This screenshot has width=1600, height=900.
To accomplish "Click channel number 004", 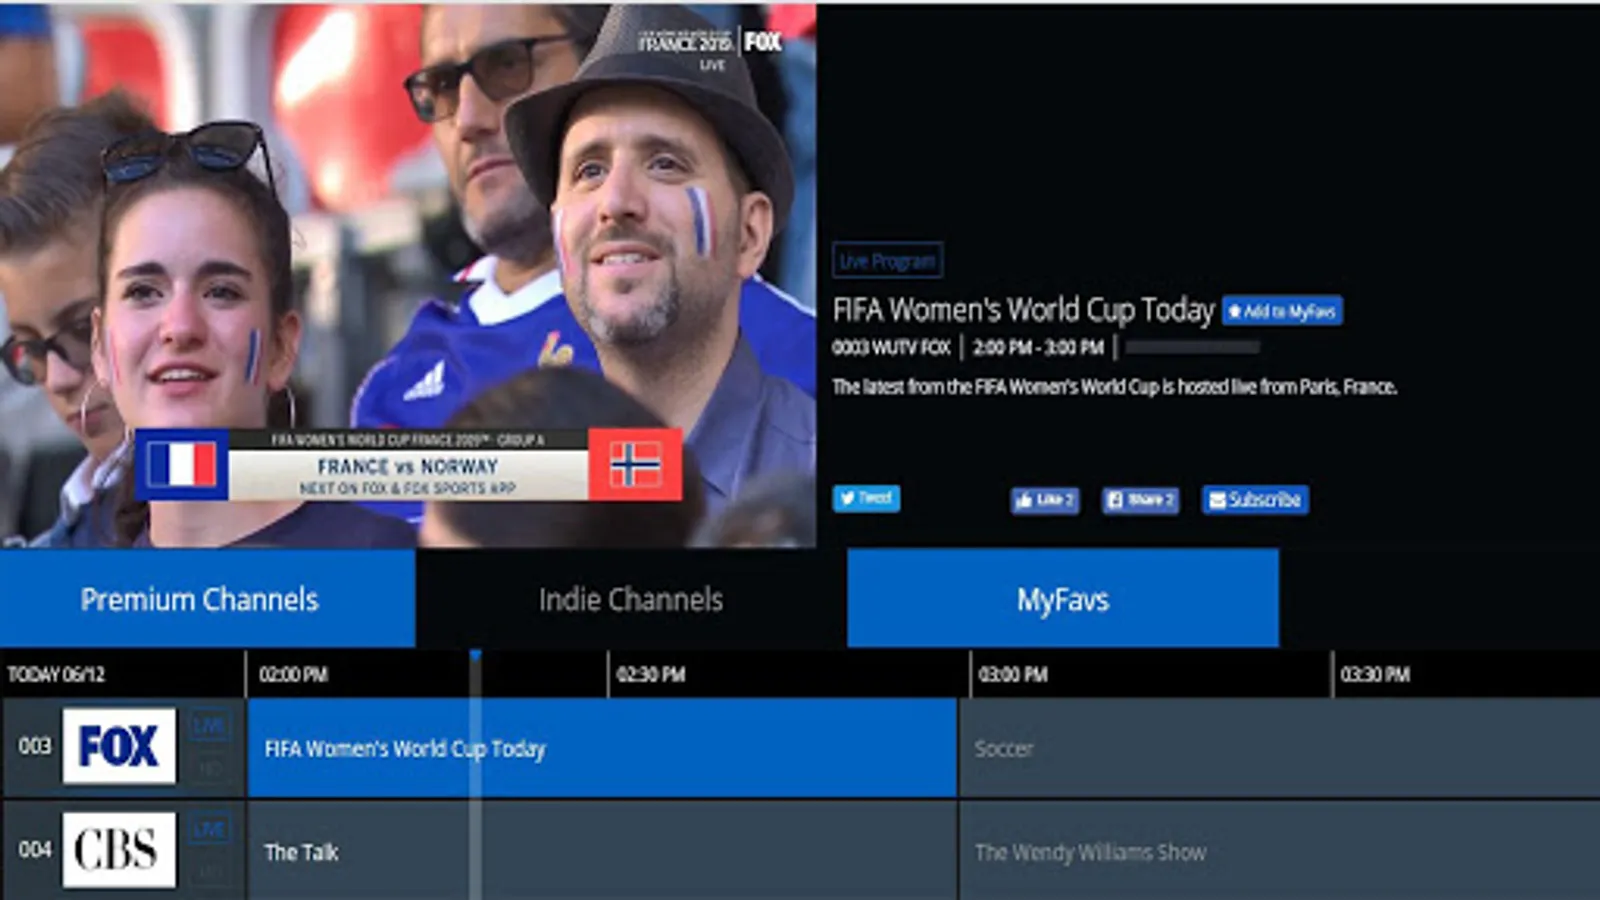I will pos(35,849).
